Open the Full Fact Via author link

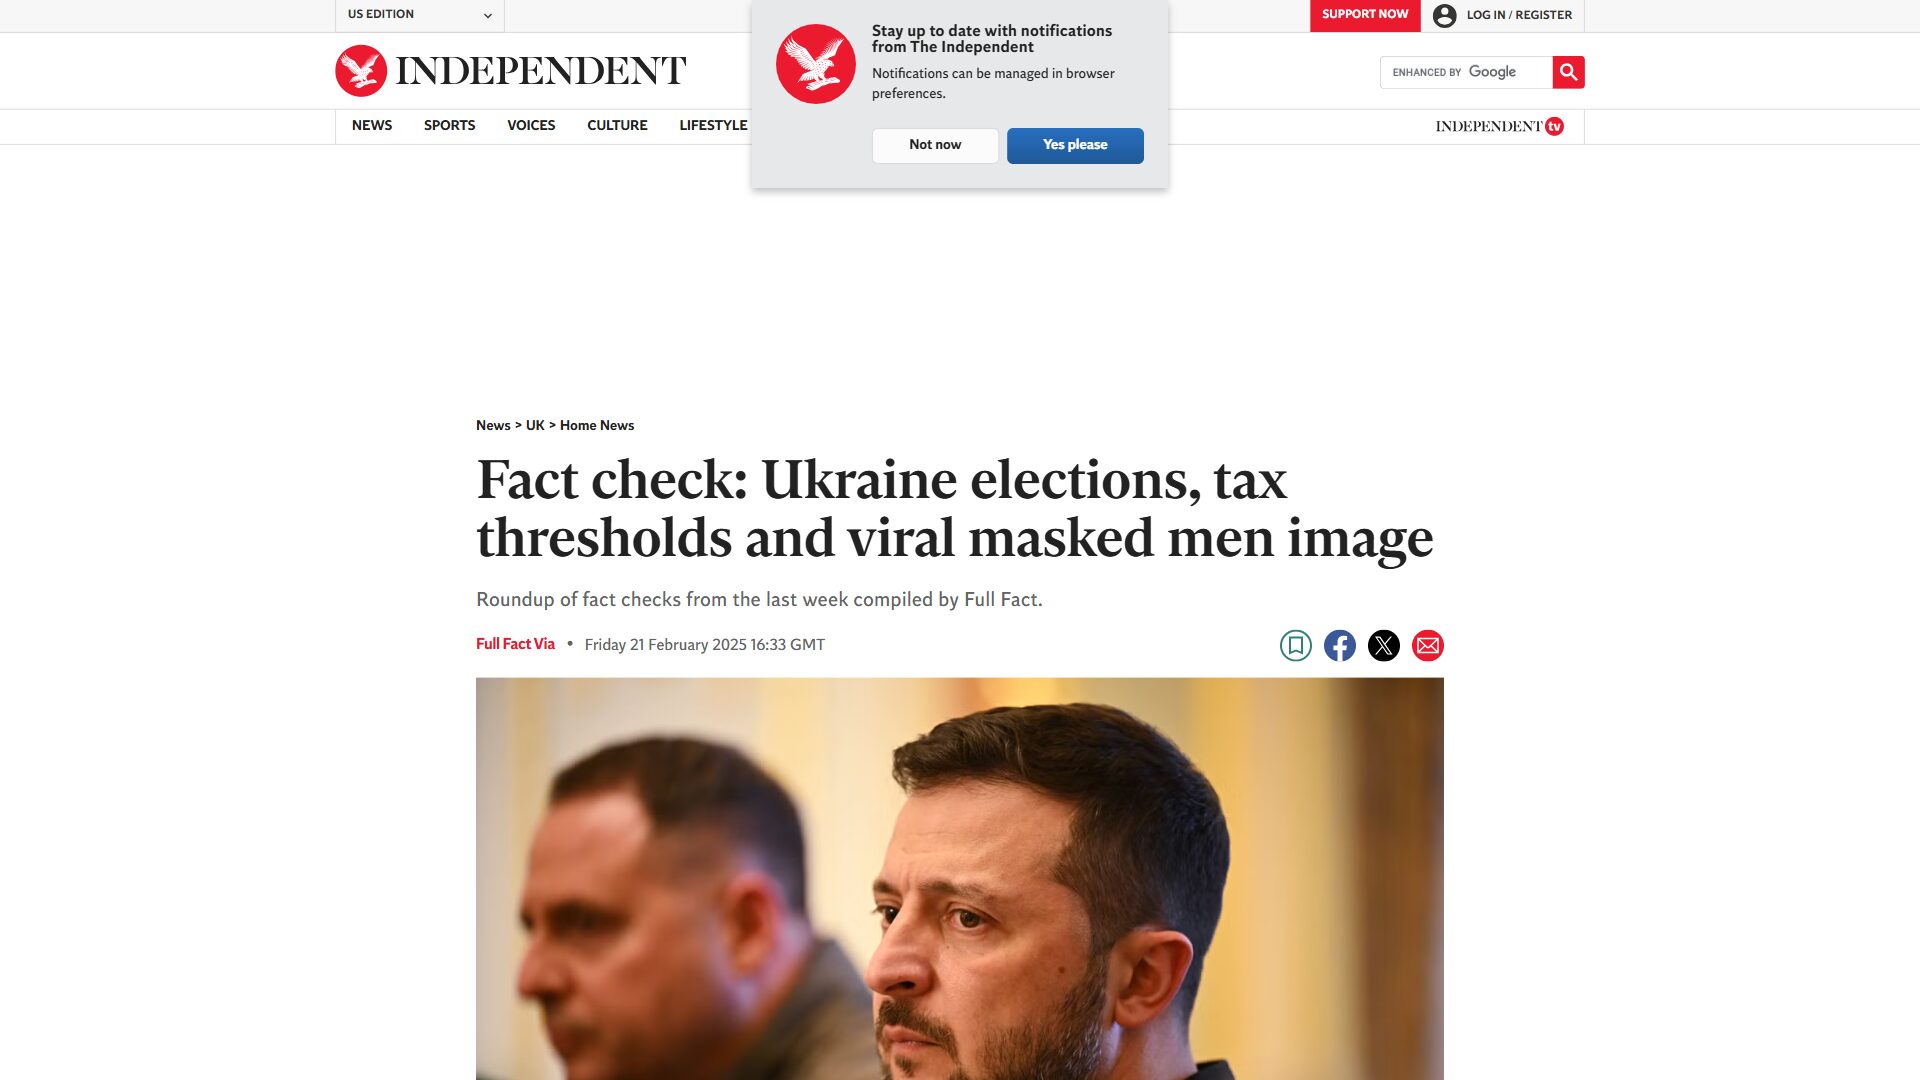click(x=515, y=644)
